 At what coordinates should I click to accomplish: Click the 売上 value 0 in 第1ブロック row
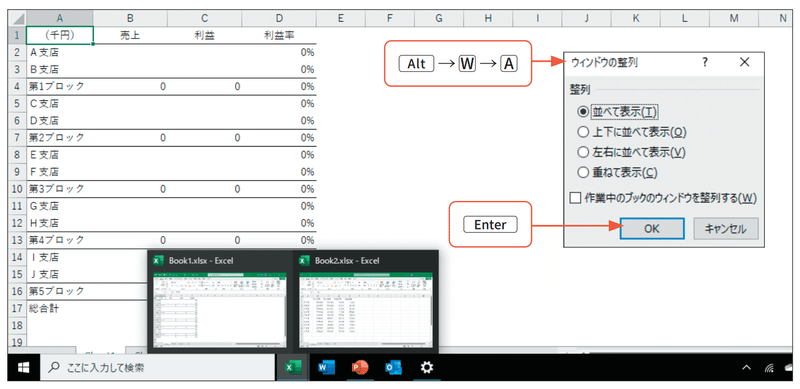point(130,86)
